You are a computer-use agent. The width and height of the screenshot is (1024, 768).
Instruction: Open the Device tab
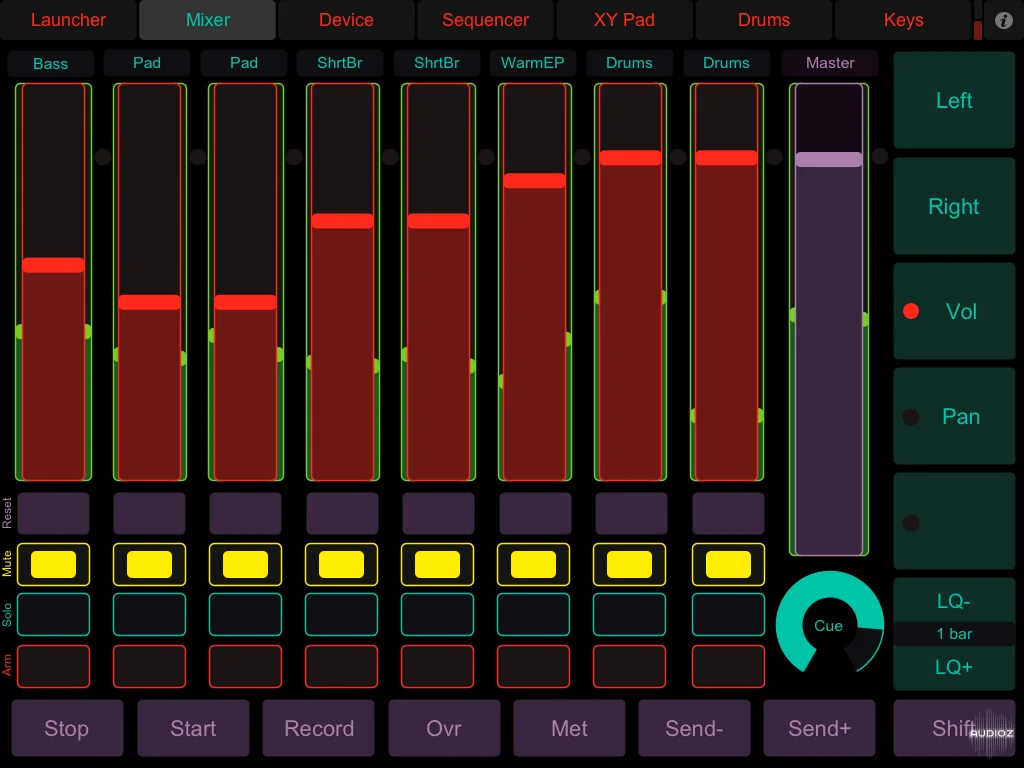click(346, 20)
